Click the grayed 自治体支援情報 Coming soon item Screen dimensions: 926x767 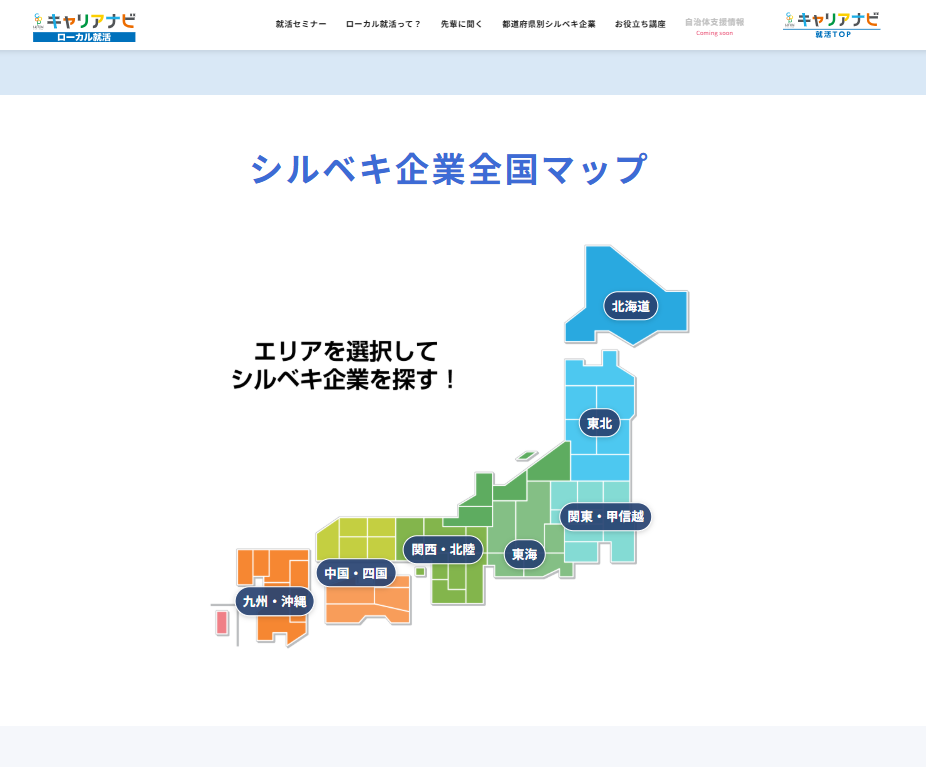(714, 25)
